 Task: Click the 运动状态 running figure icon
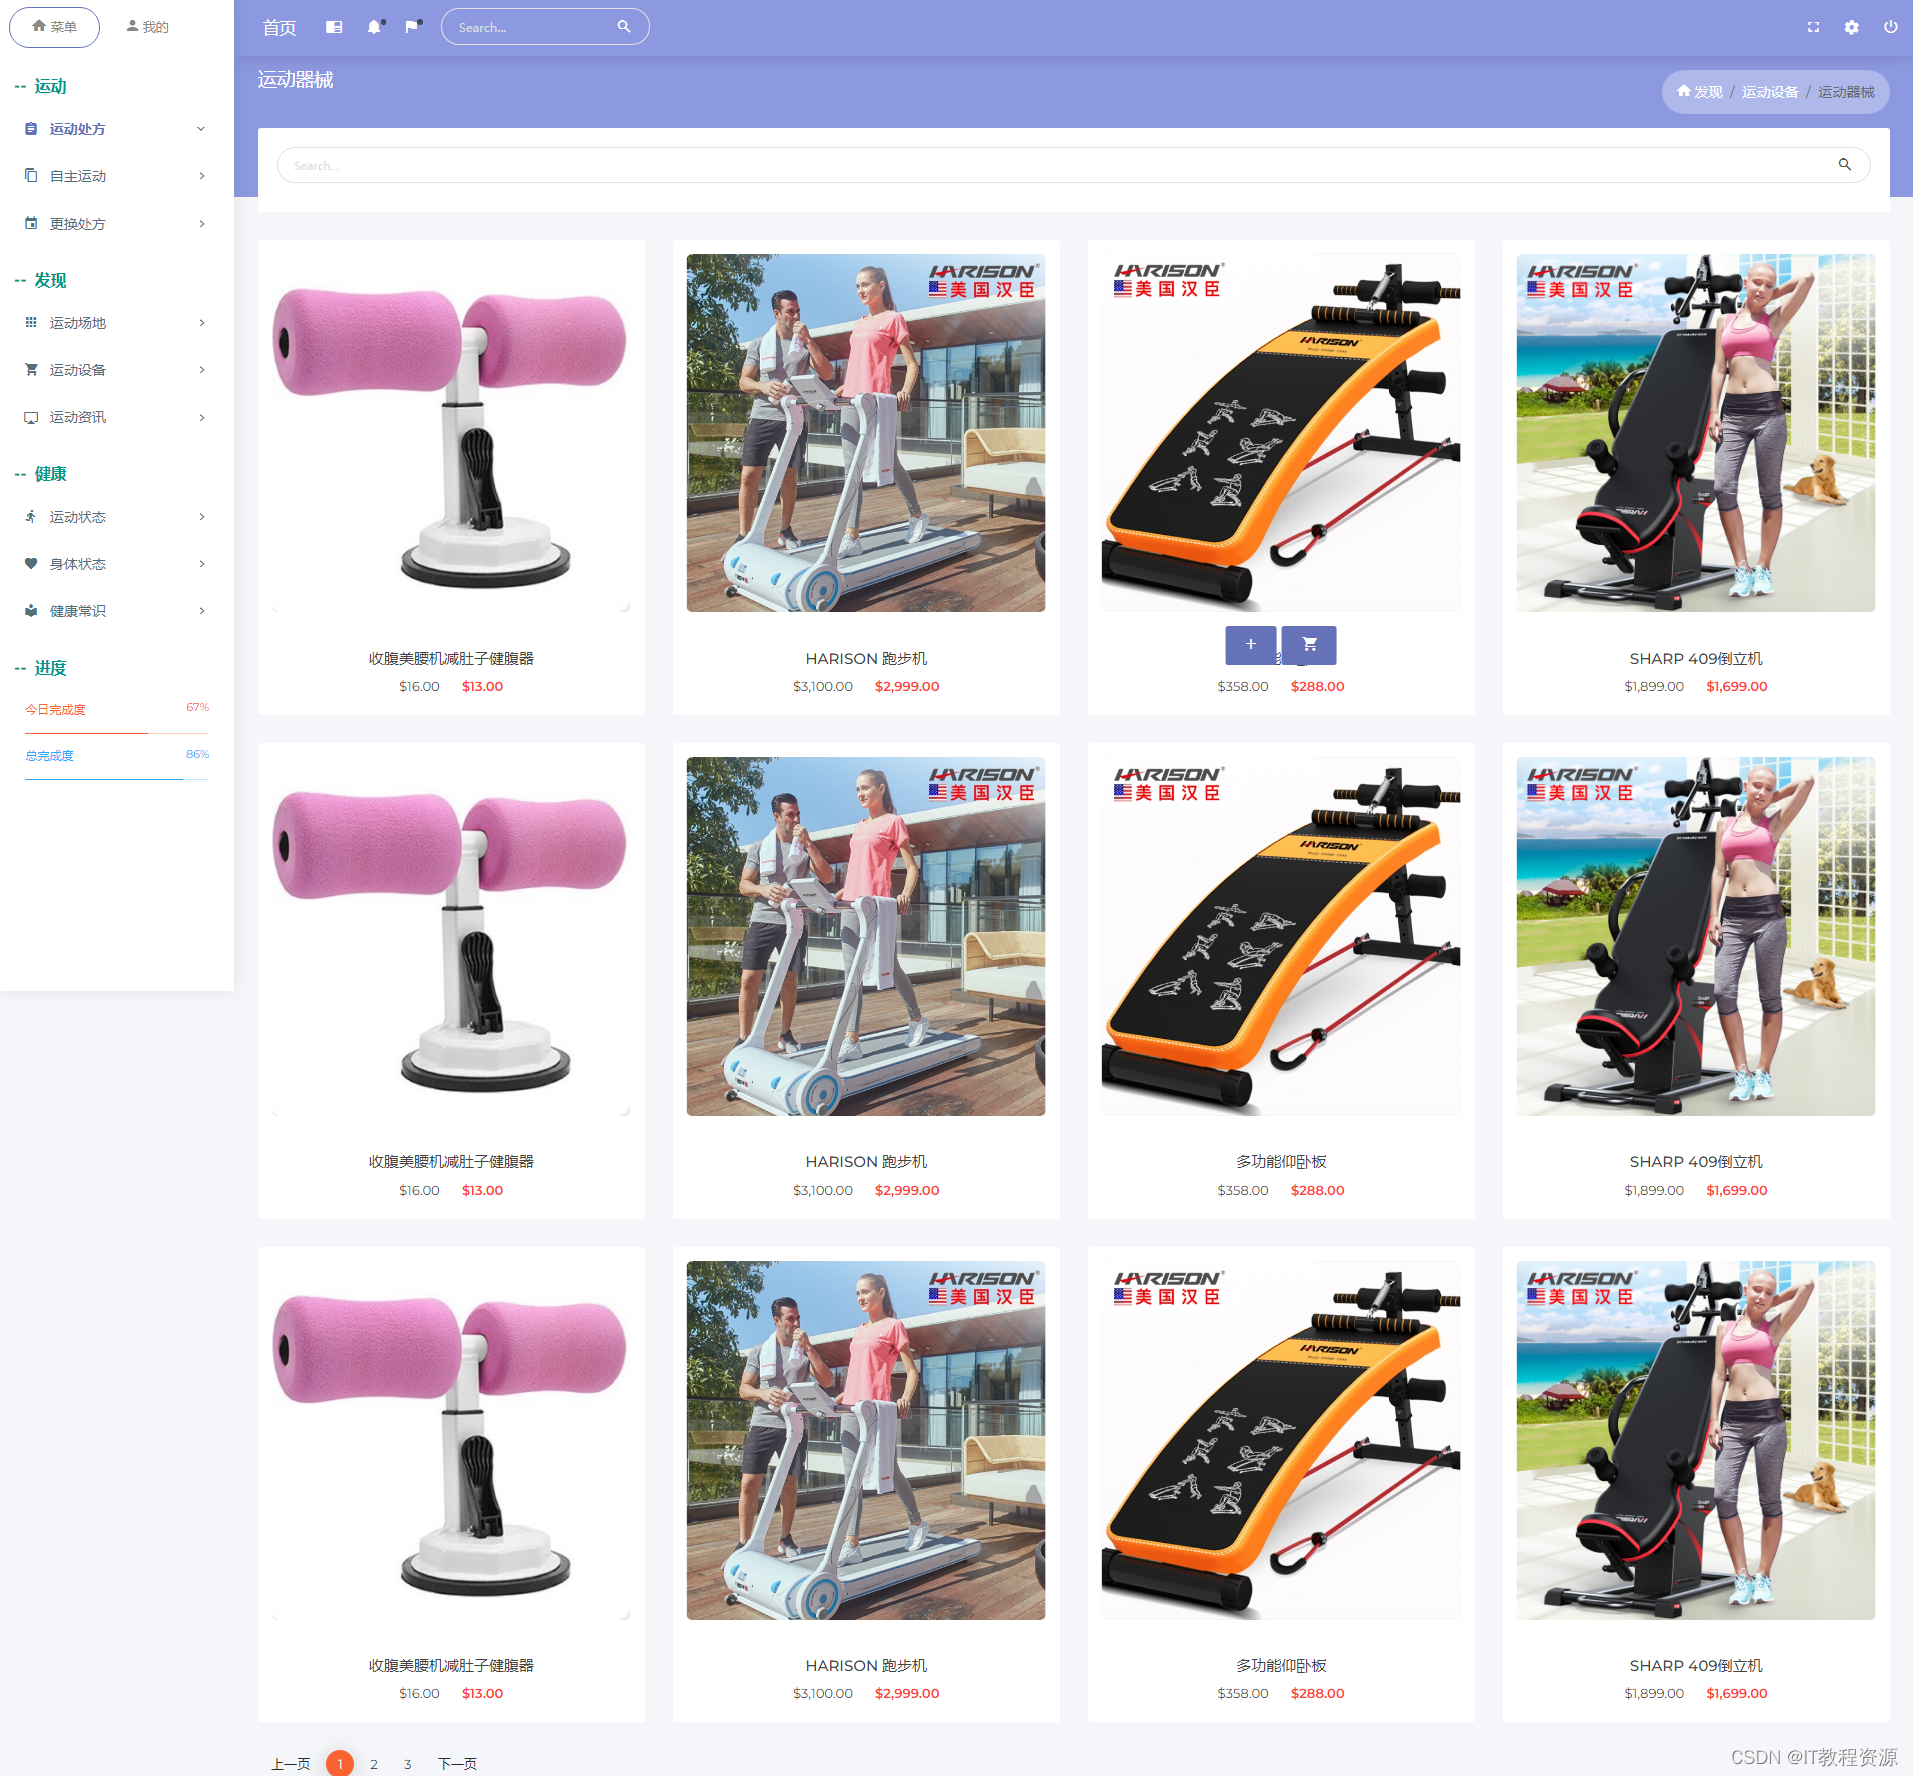31,516
